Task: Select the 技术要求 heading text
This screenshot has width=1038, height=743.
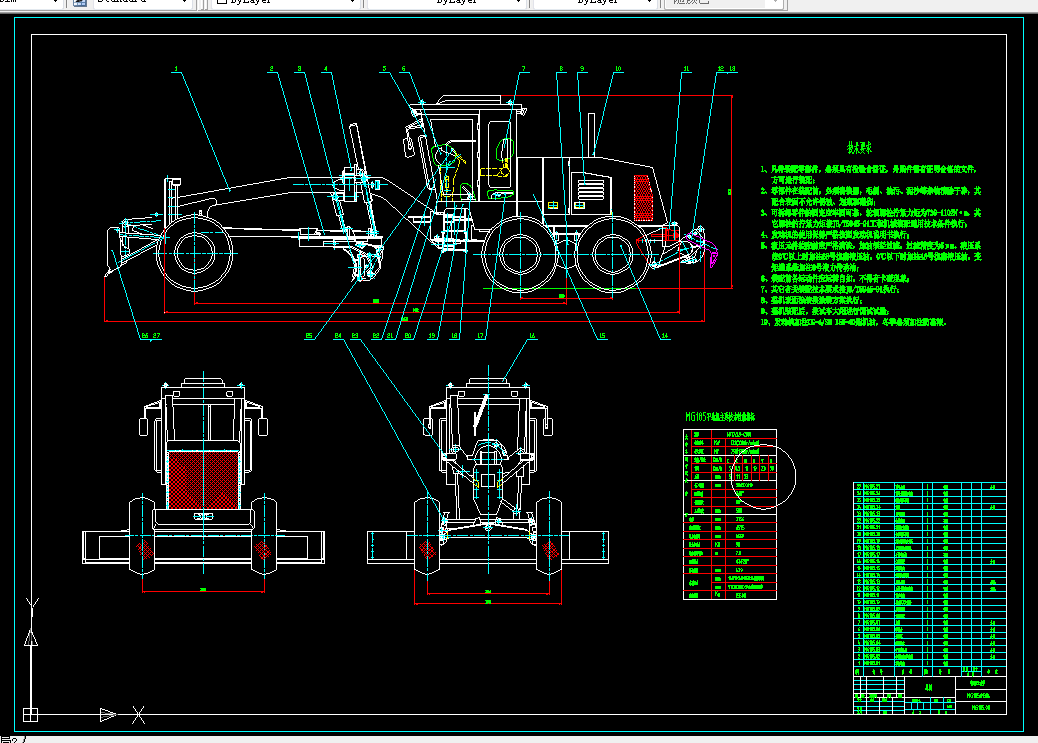Action: (x=859, y=148)
